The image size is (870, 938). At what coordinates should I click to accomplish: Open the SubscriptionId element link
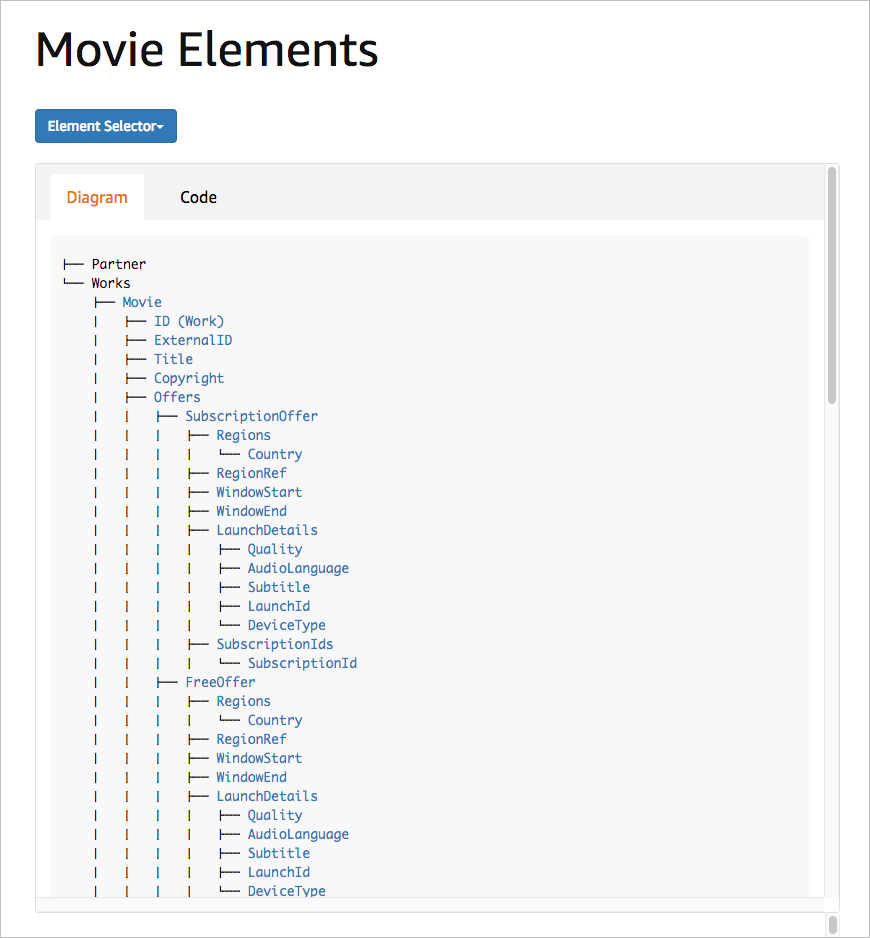pos(302,663)
